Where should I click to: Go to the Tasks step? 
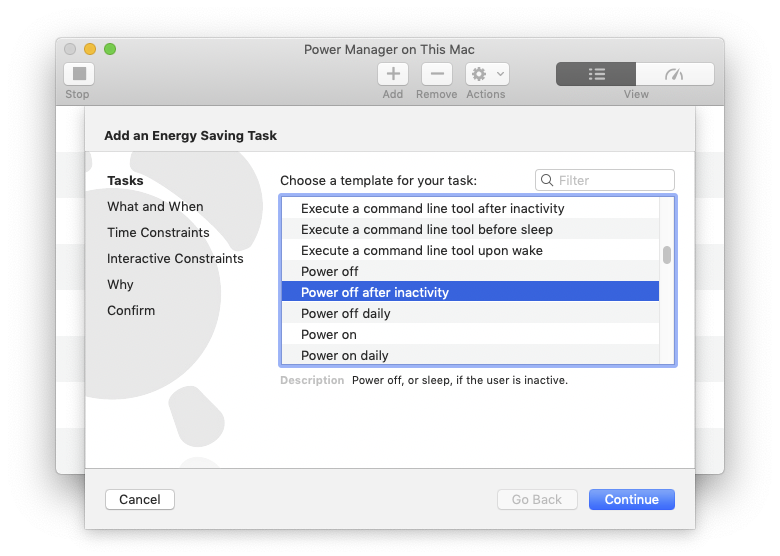coord(125,181)
